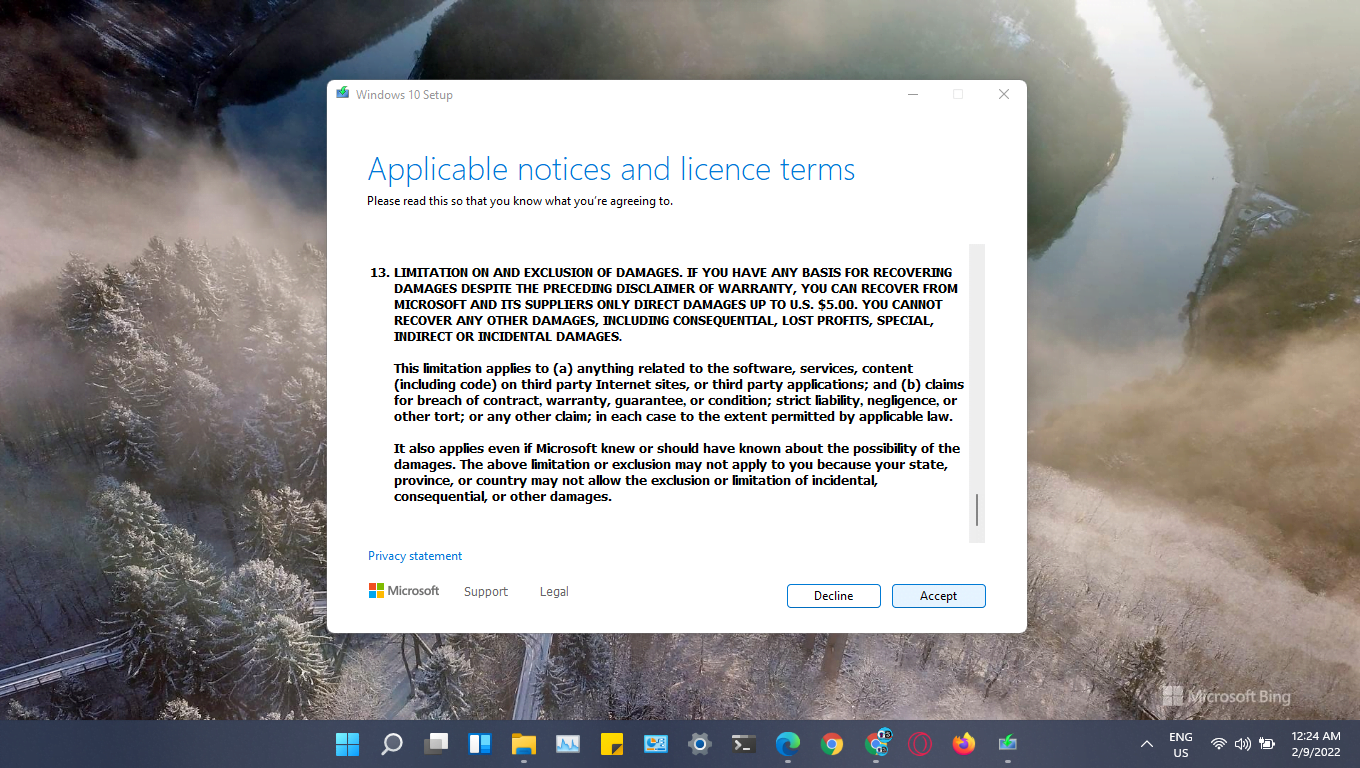Open Sticky Notes from the taskbar
Viewport: 1360px width, 768px height.
pos(612,744)
